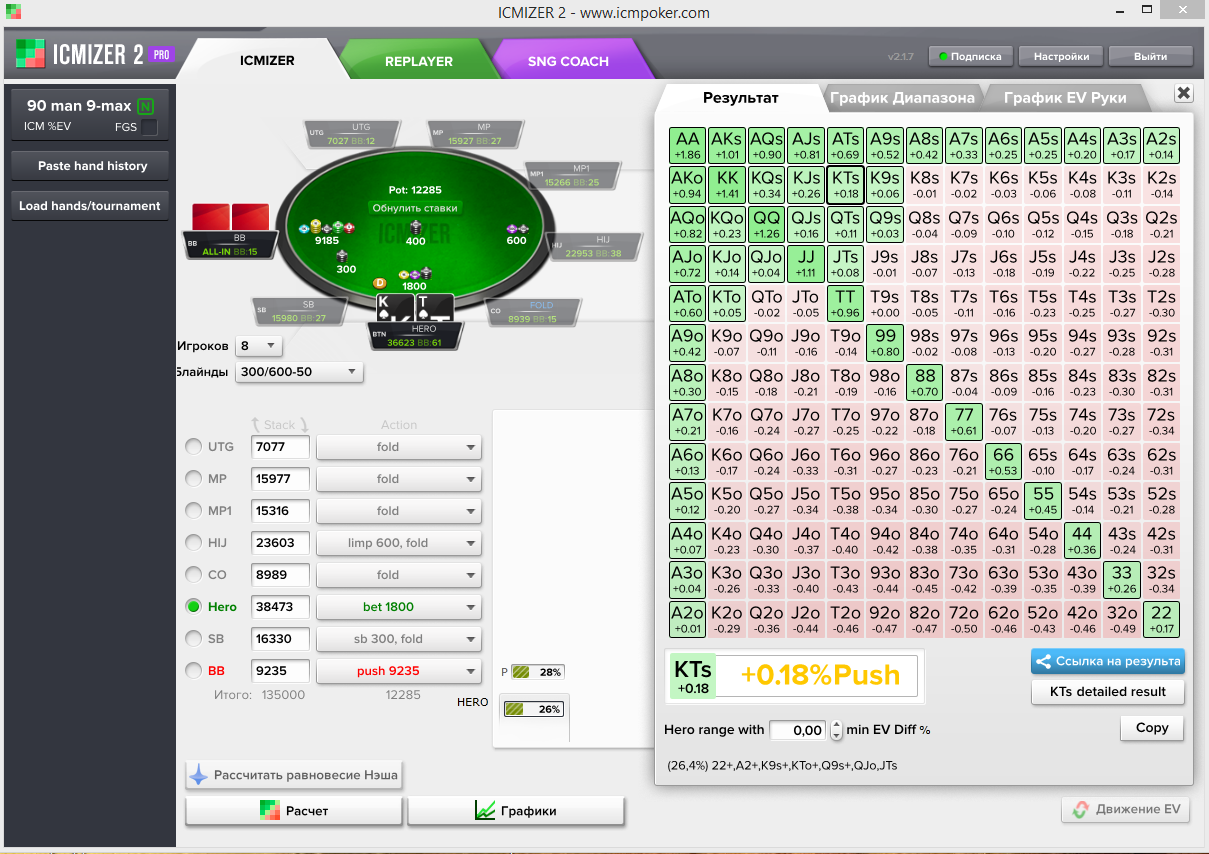Open the Результат tab
The width and height of the screenshot is (1209, 854).
click(x=741, y=98)
